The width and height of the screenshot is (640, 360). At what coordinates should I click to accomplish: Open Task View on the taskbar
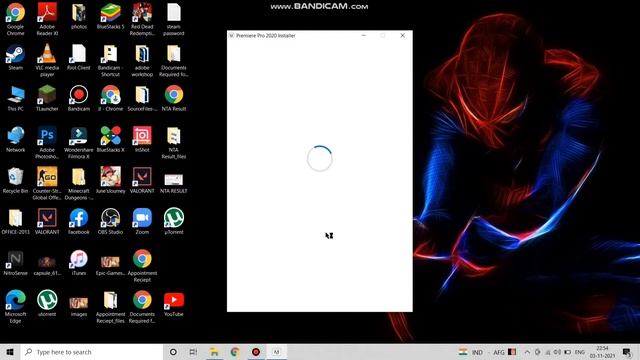(193, 352)
